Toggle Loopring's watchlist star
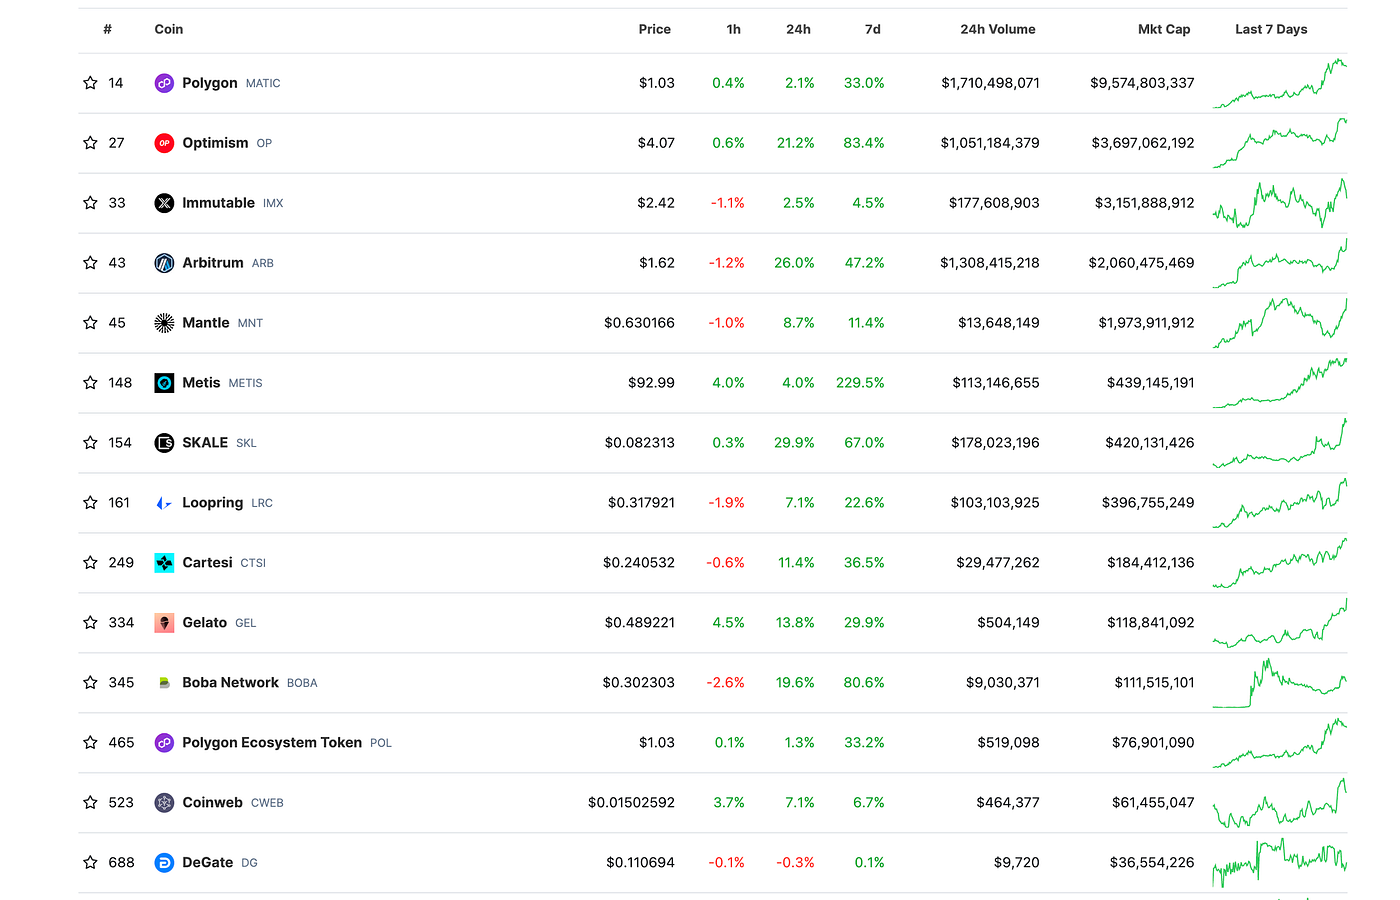This screenshot has height=900, width=1400. pos(90,503)
